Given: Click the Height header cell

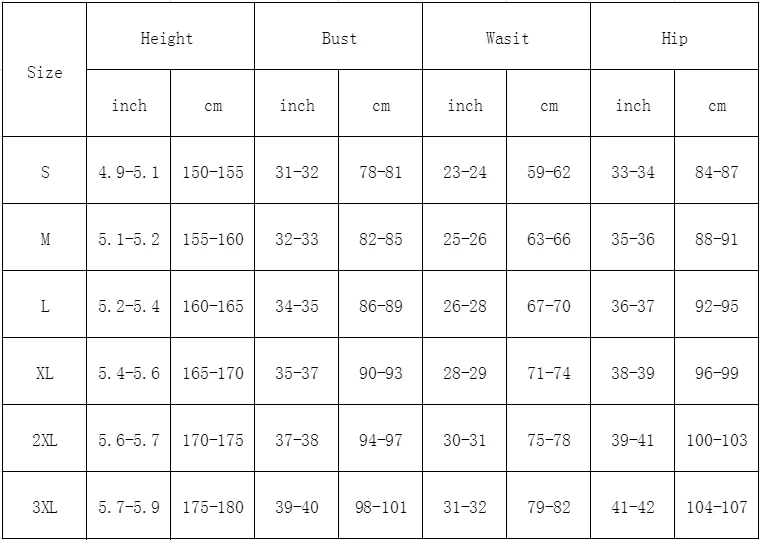Looking at the screenshot, I should (167, 39).
